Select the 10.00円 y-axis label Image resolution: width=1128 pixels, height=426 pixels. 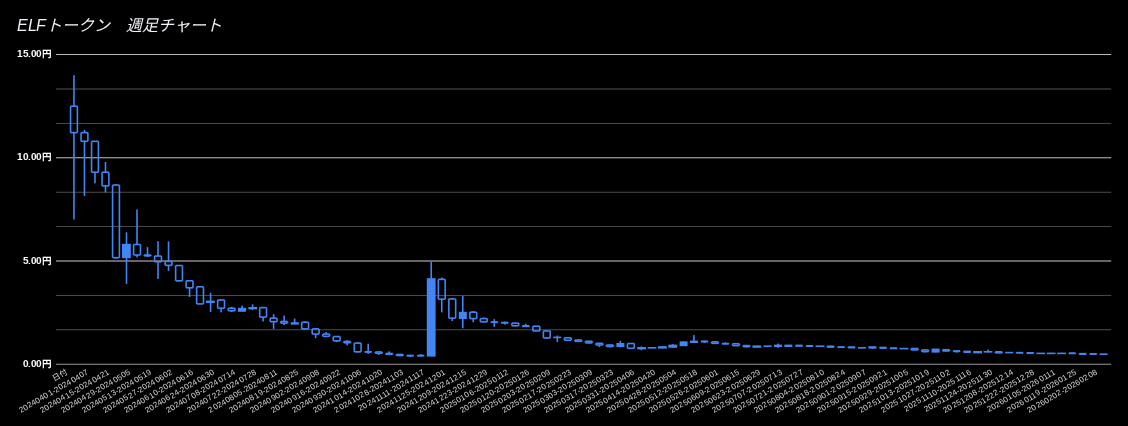(35, 157)
